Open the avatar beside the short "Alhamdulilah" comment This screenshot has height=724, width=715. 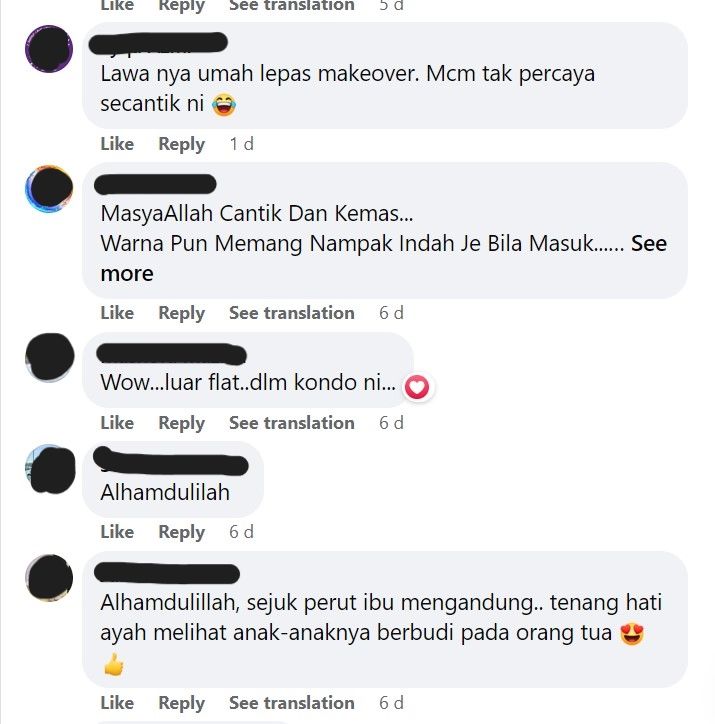coord(50,468)
